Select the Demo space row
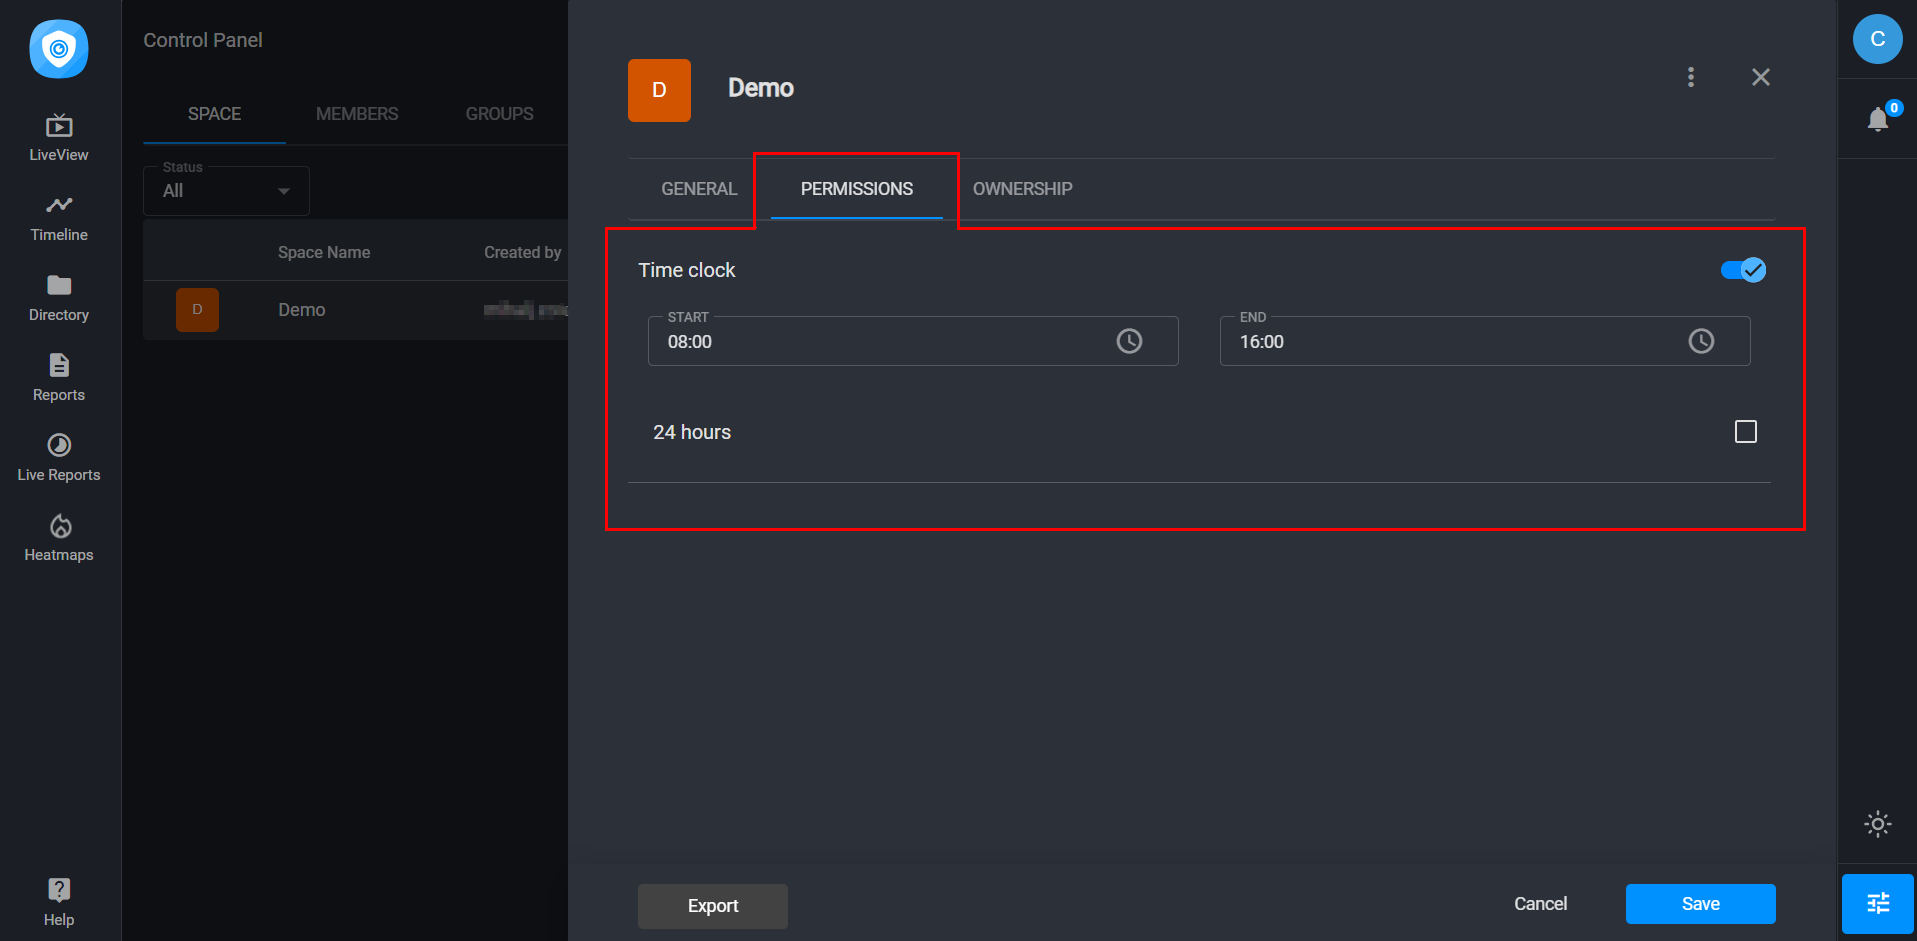The height and width of the screenshot is (941, 1917). tap(301, 309)
